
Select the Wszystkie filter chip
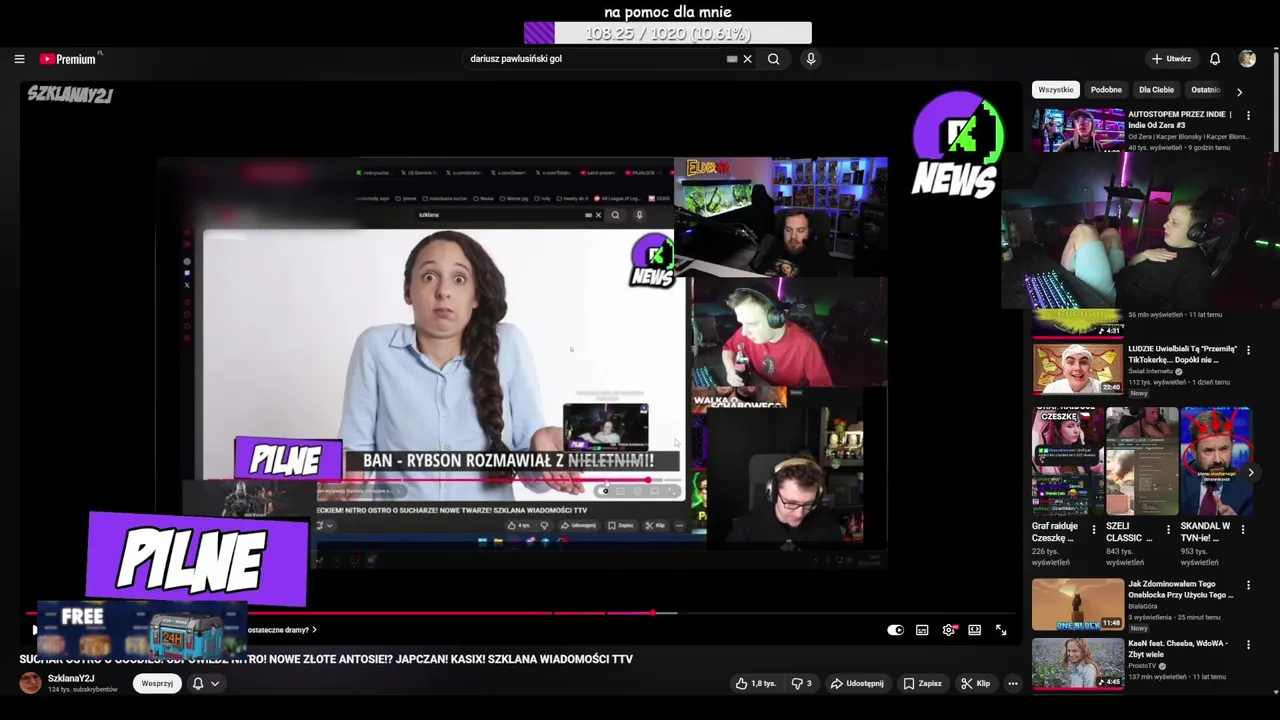click(1056, 90)
